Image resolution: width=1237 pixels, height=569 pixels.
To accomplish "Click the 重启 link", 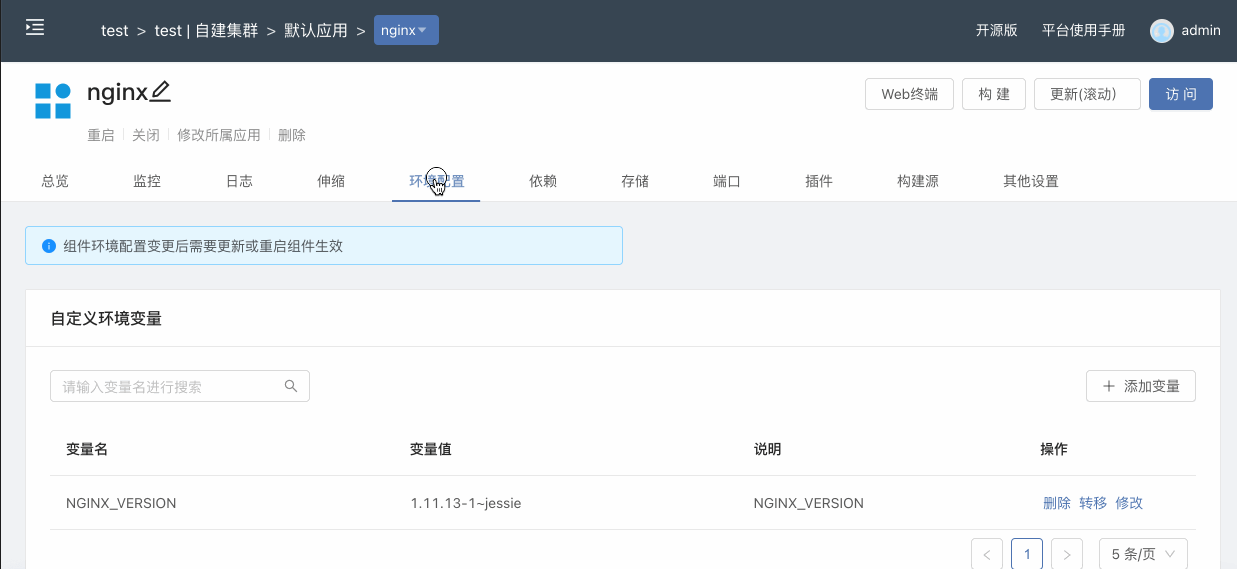I will click(x=101, y=135).
